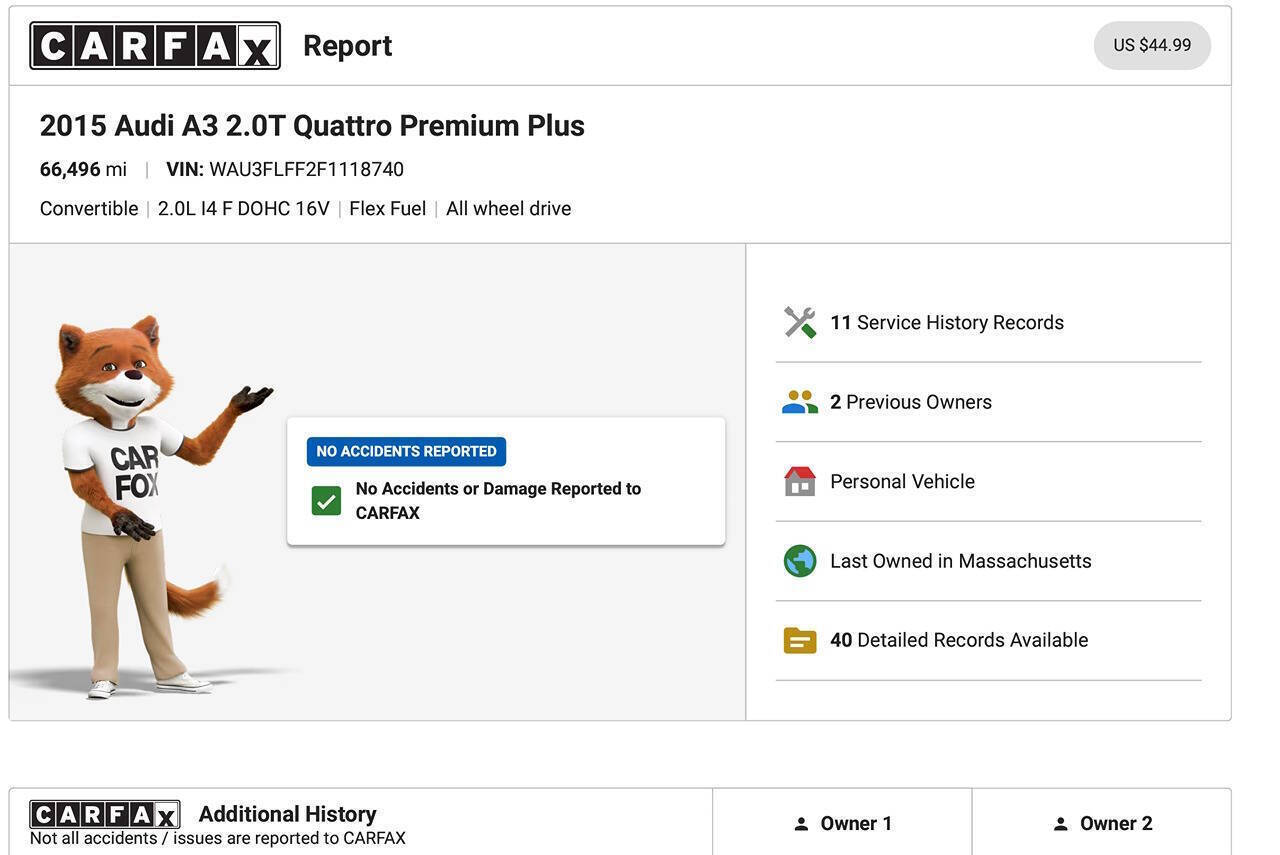Click the person icon beside Owner 2

(x=1061, y=824)
